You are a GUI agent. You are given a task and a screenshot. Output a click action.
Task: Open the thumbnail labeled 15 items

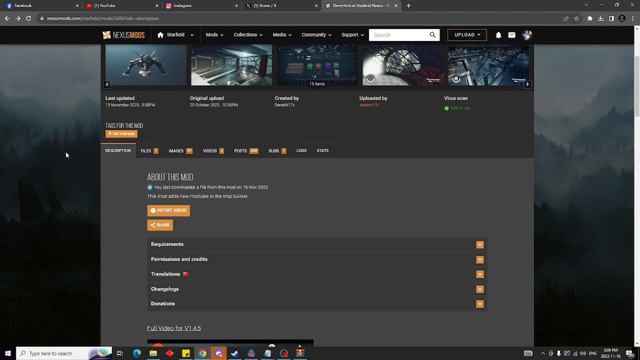click(x=317, y=65)
